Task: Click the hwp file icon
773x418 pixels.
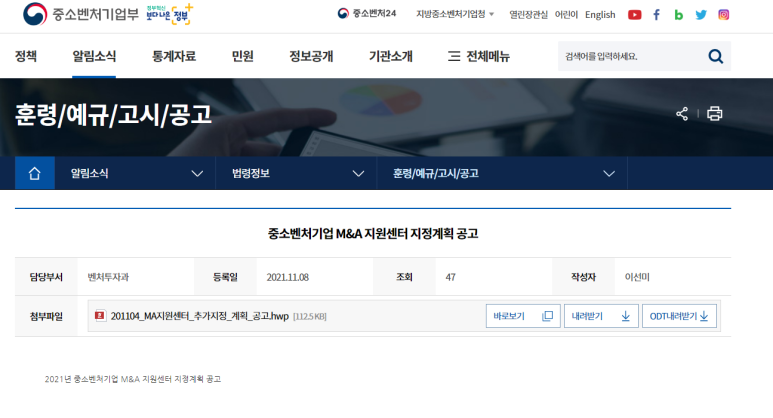Action: 100,315
